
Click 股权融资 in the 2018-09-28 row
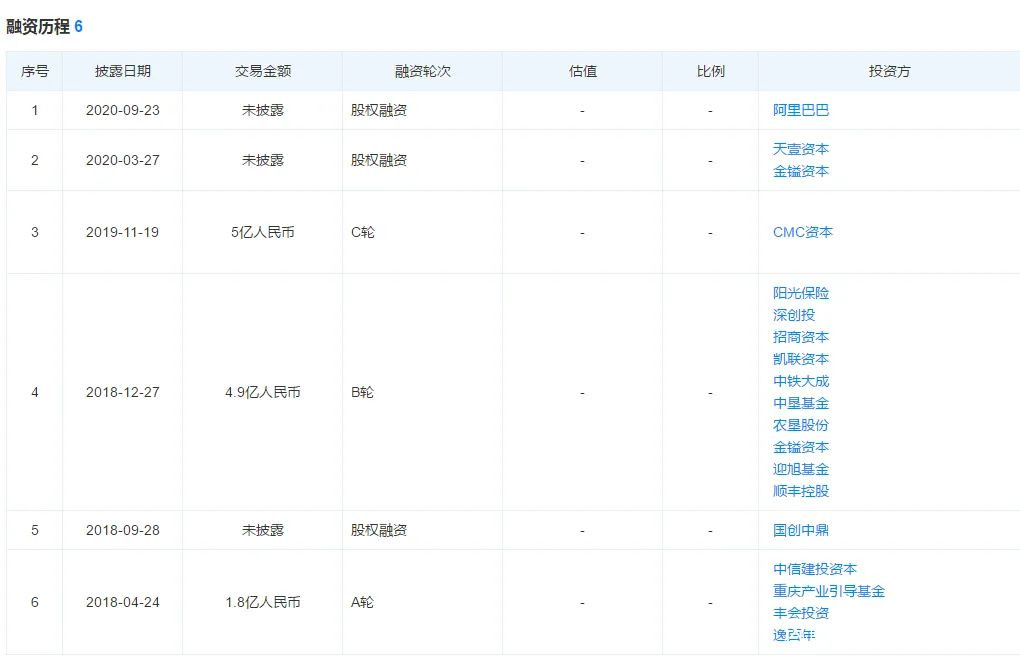point(379,531)
